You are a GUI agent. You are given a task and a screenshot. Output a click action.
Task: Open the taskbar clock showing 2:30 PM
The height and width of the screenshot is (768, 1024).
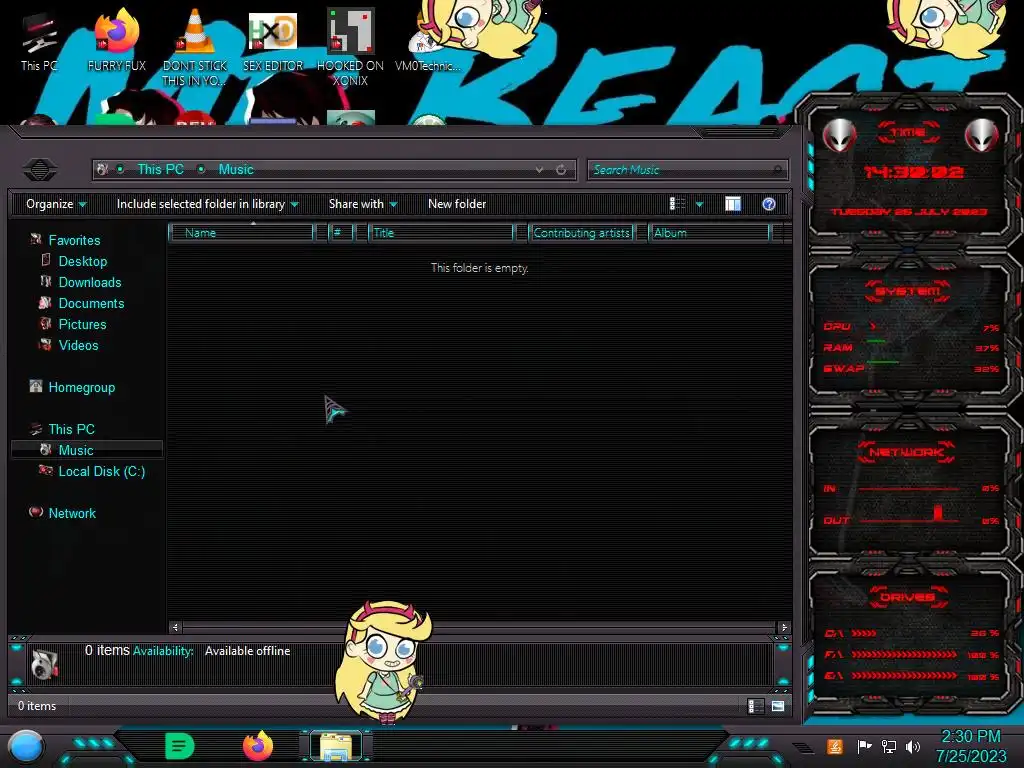pyautogui.click(x=971, y=746)
